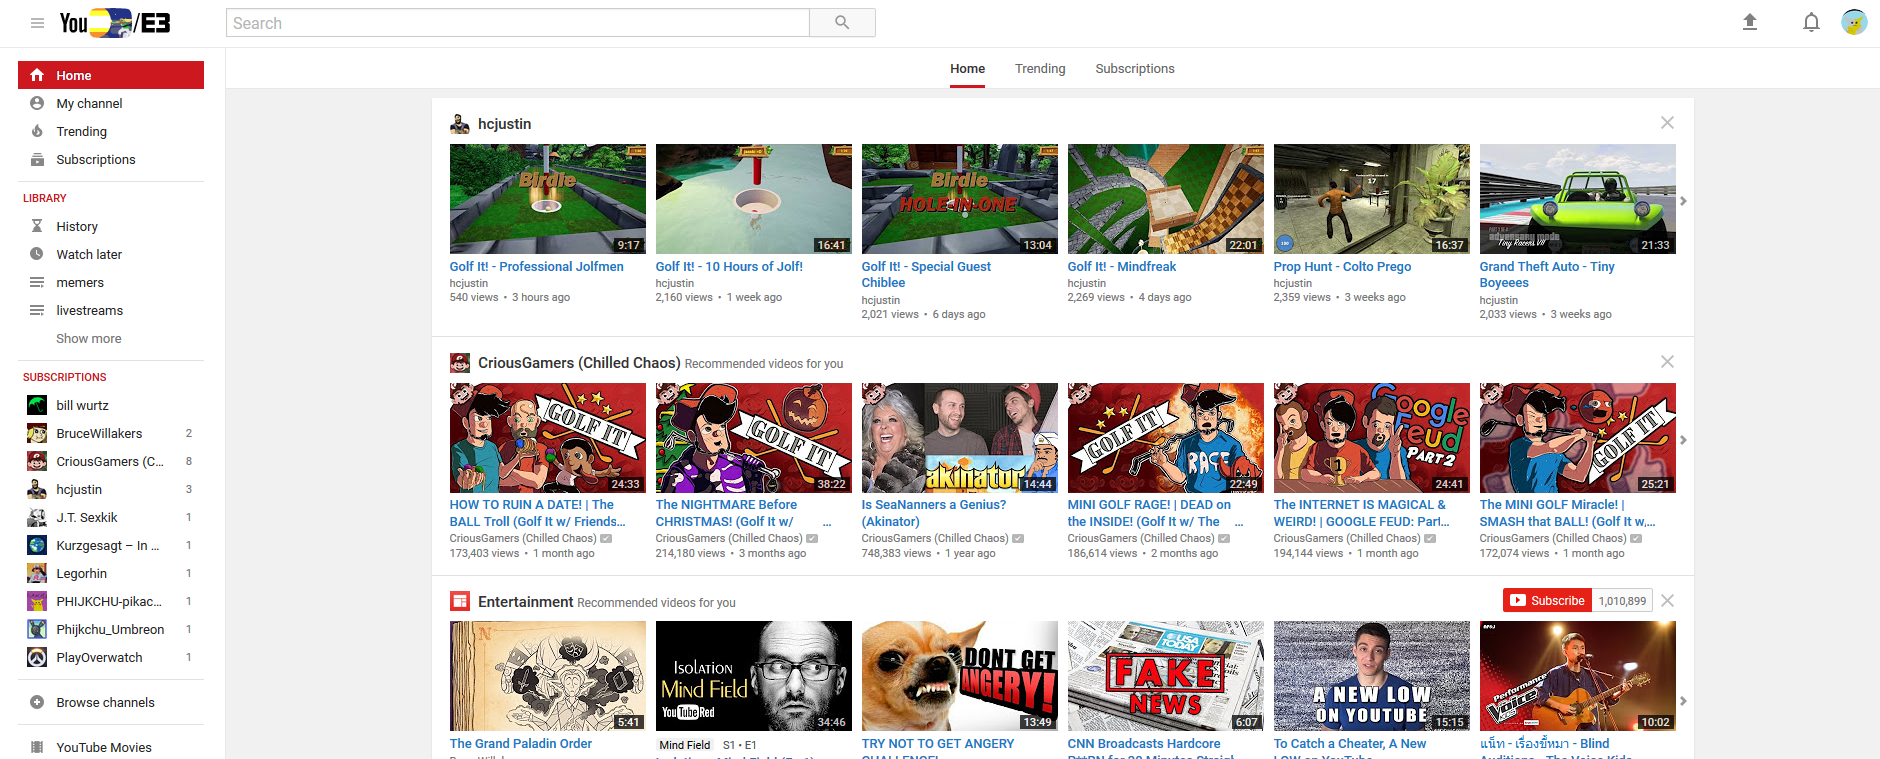
Task: Play the Grand Theft Auto Tiny Boyeees thumbnail
Action: click(1578, 199)
